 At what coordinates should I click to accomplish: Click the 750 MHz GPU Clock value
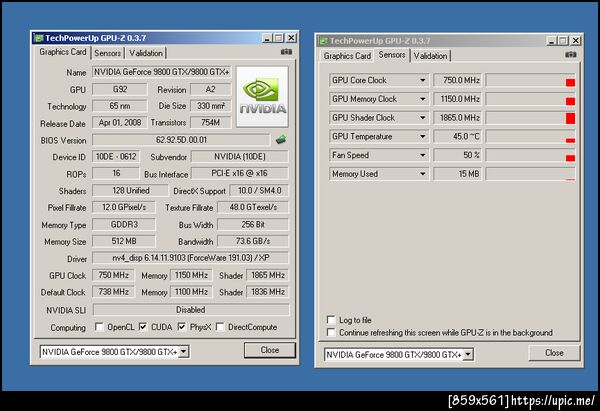[113, 275]
